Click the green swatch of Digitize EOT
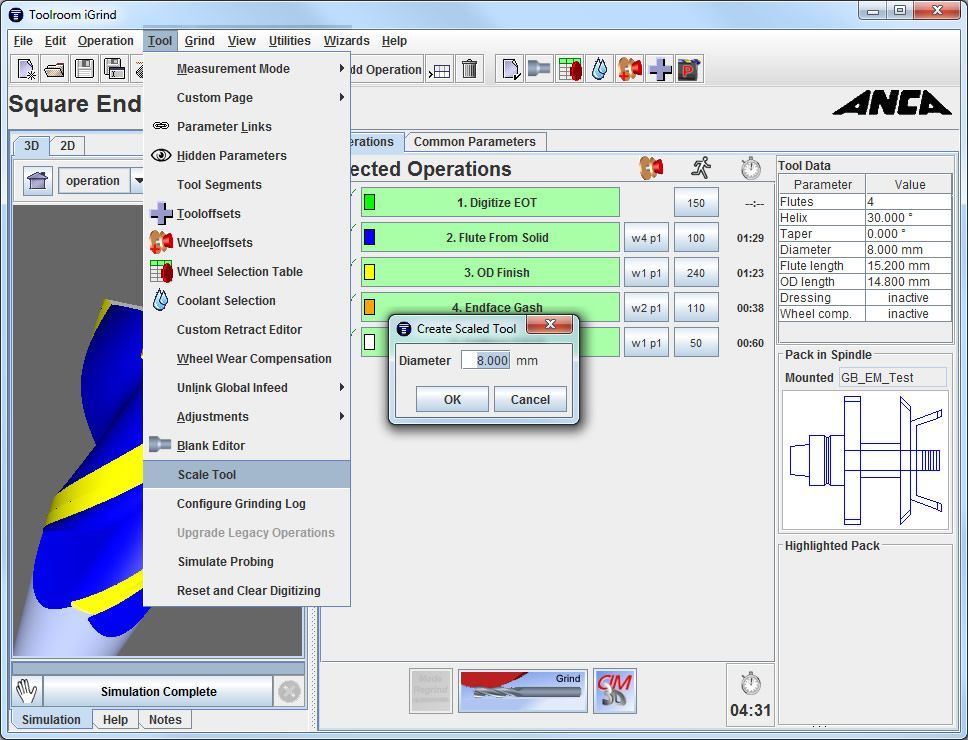 (x=369, y=202)
